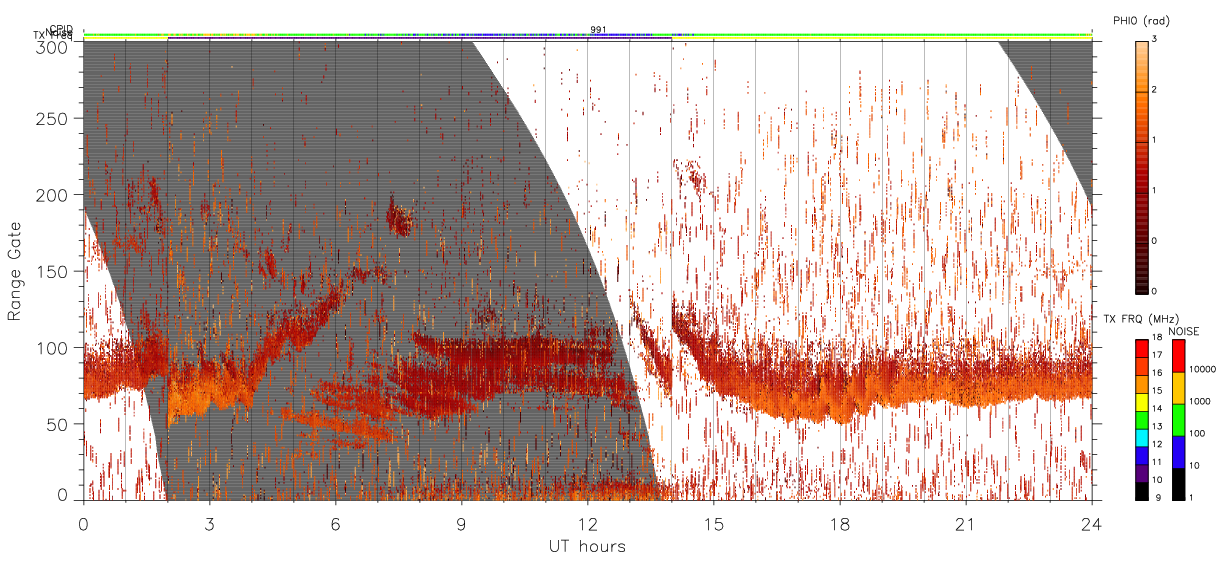Click x-axis tick label '24'
Viewport: 1228px width, 567px height.
(1091, 524)
